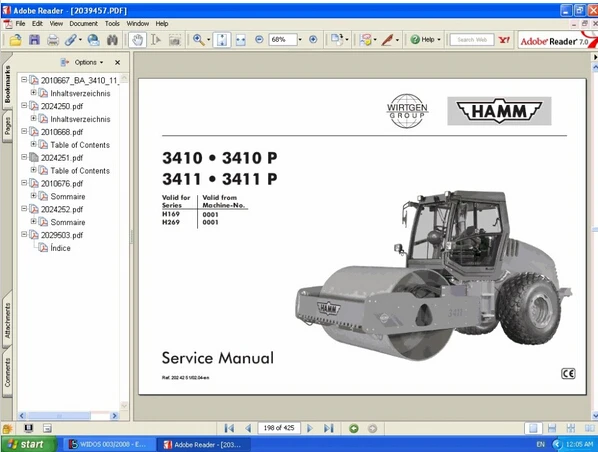Screen dimensions: 598x452
Task: Expand Table of Contents under 2024251.pdf
Action: click(34, 170)
